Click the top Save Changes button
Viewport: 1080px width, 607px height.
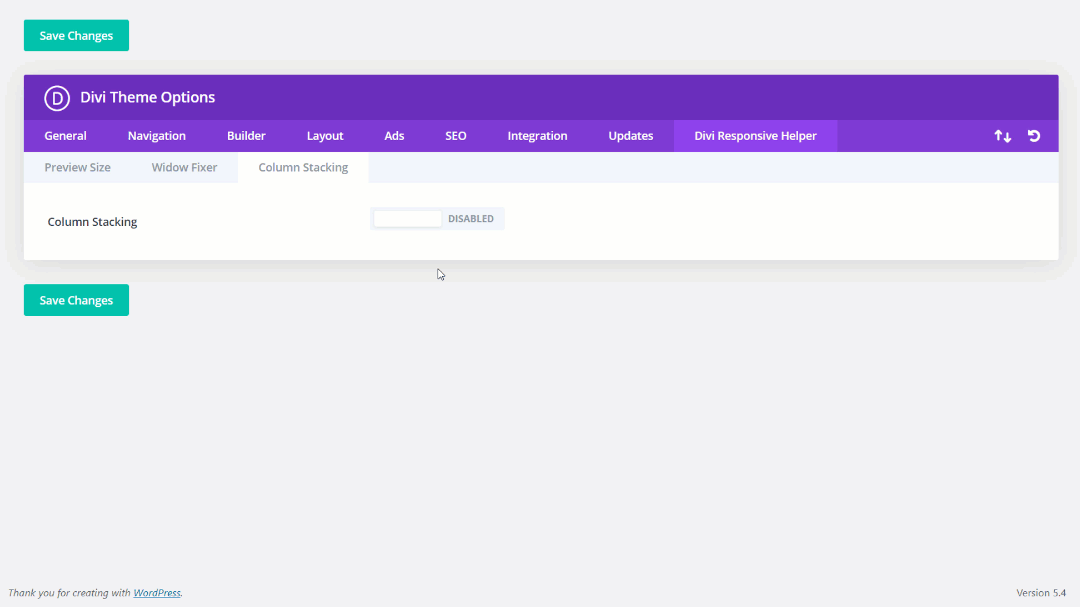75,35
